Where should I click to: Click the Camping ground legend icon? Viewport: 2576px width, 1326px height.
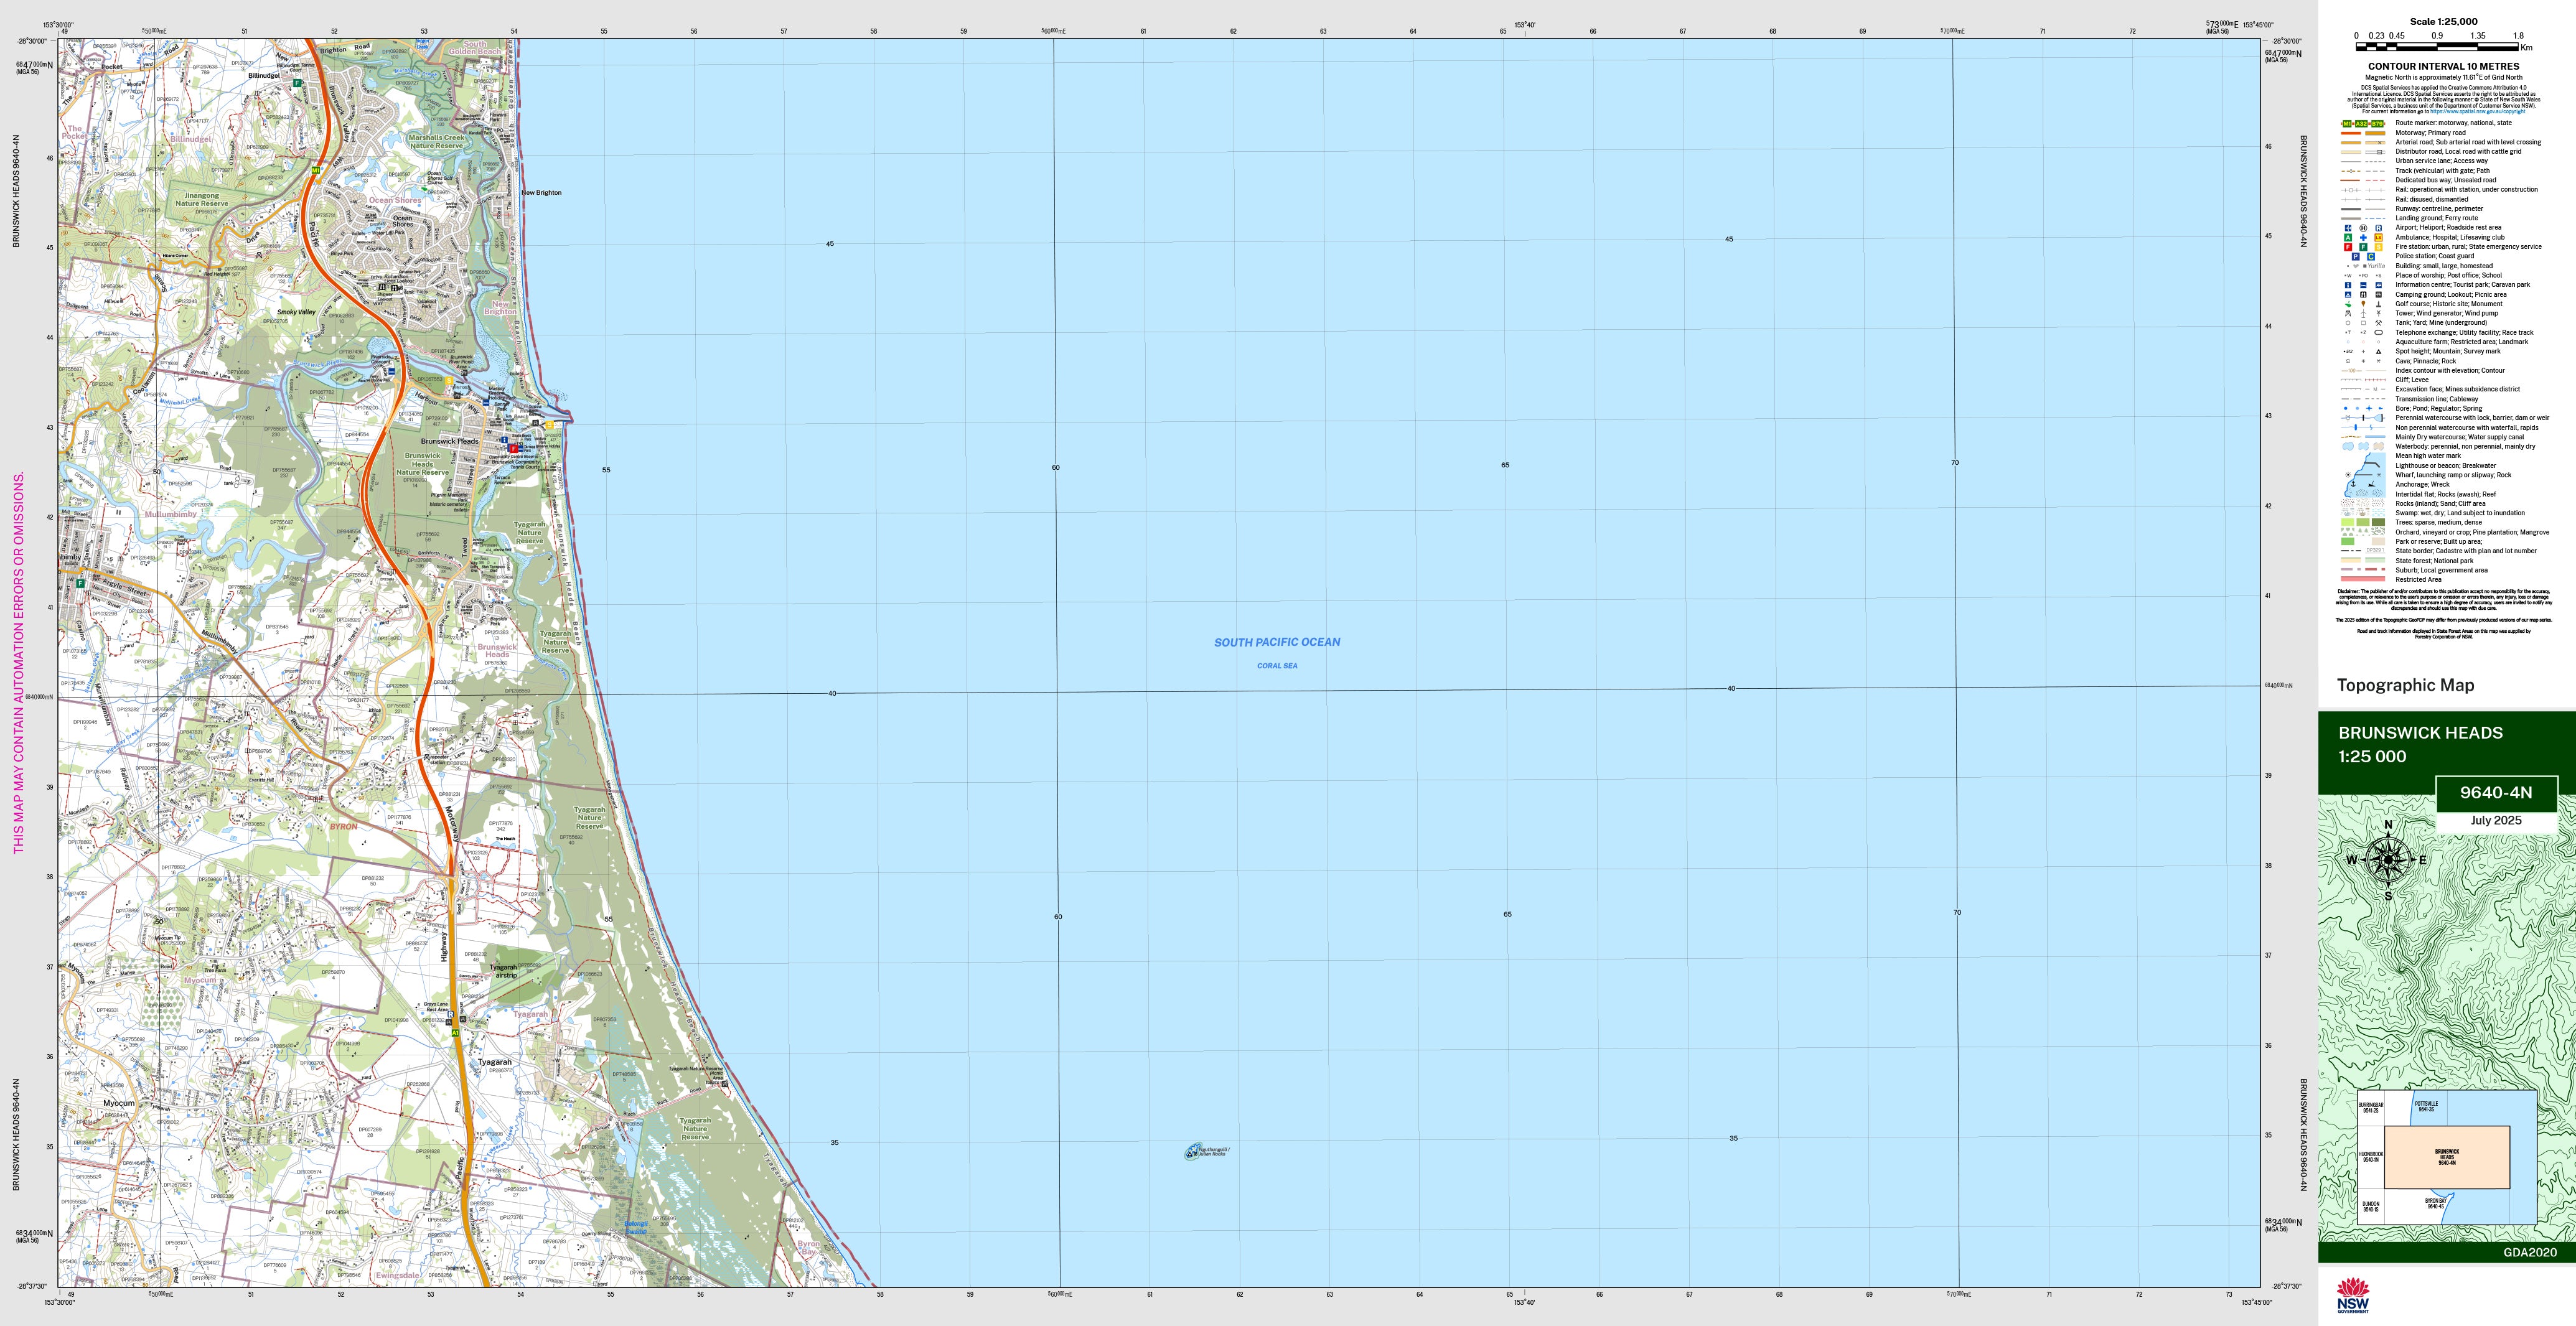pos(2348,295)
